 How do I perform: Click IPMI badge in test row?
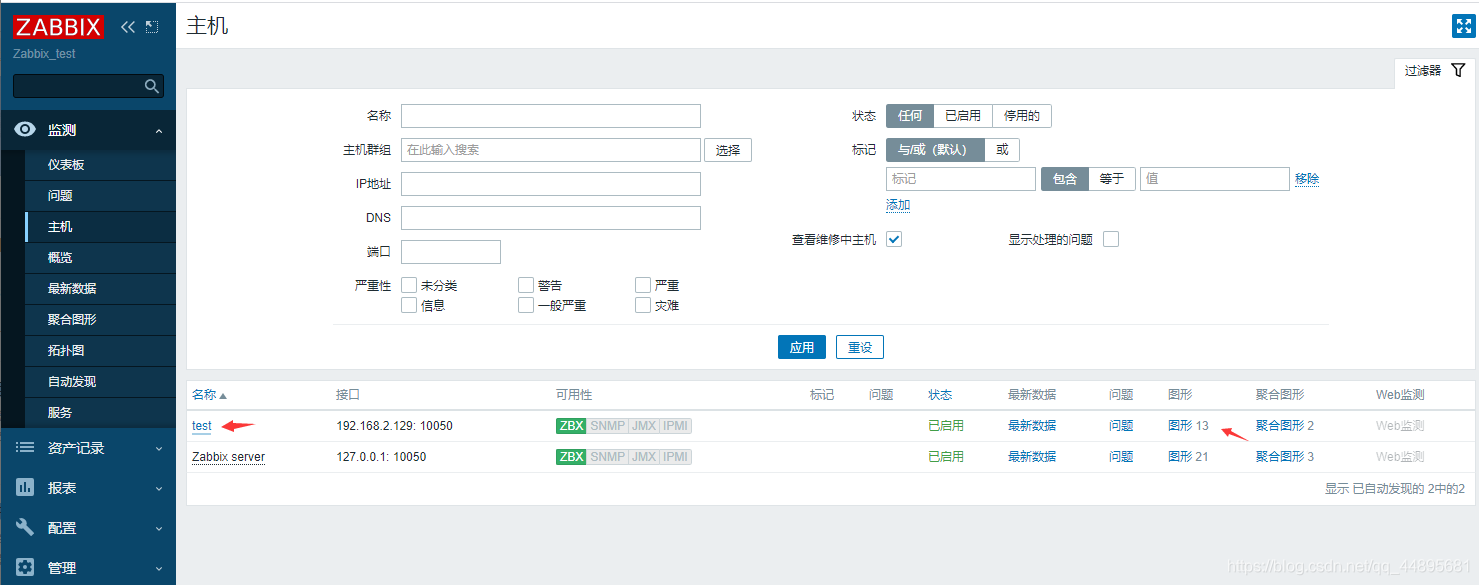[x=676, y=426]
